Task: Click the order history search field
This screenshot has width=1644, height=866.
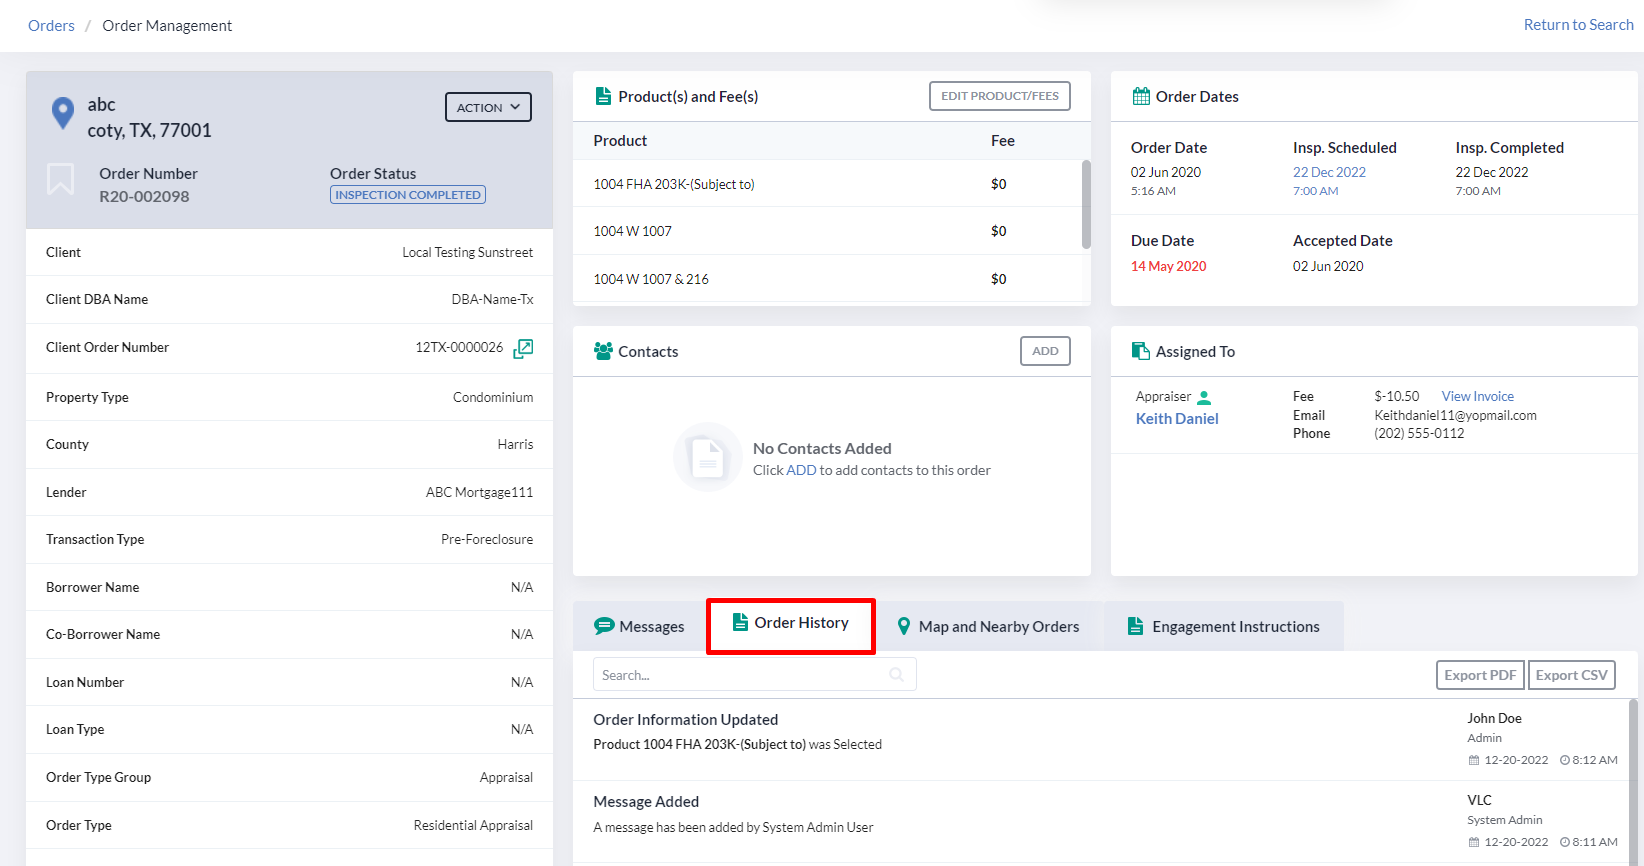Action: [754, 675]
